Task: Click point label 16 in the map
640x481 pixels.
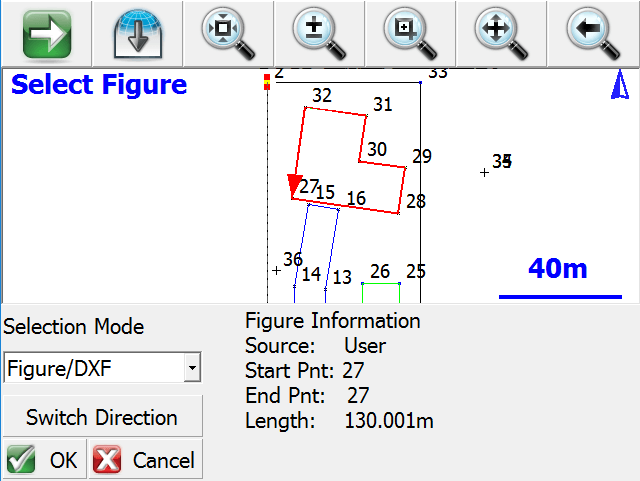Action: (356, 198)
